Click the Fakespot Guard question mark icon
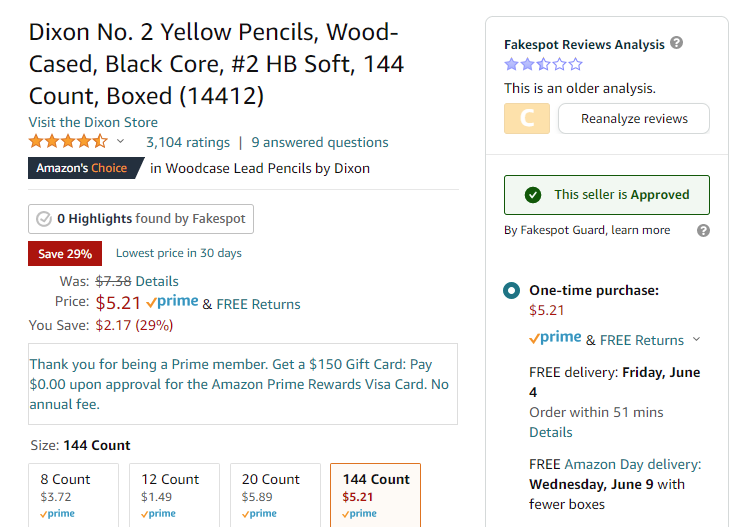Image resolution: width=730 pixels, height=527 pixels. [x=703, y=230]
